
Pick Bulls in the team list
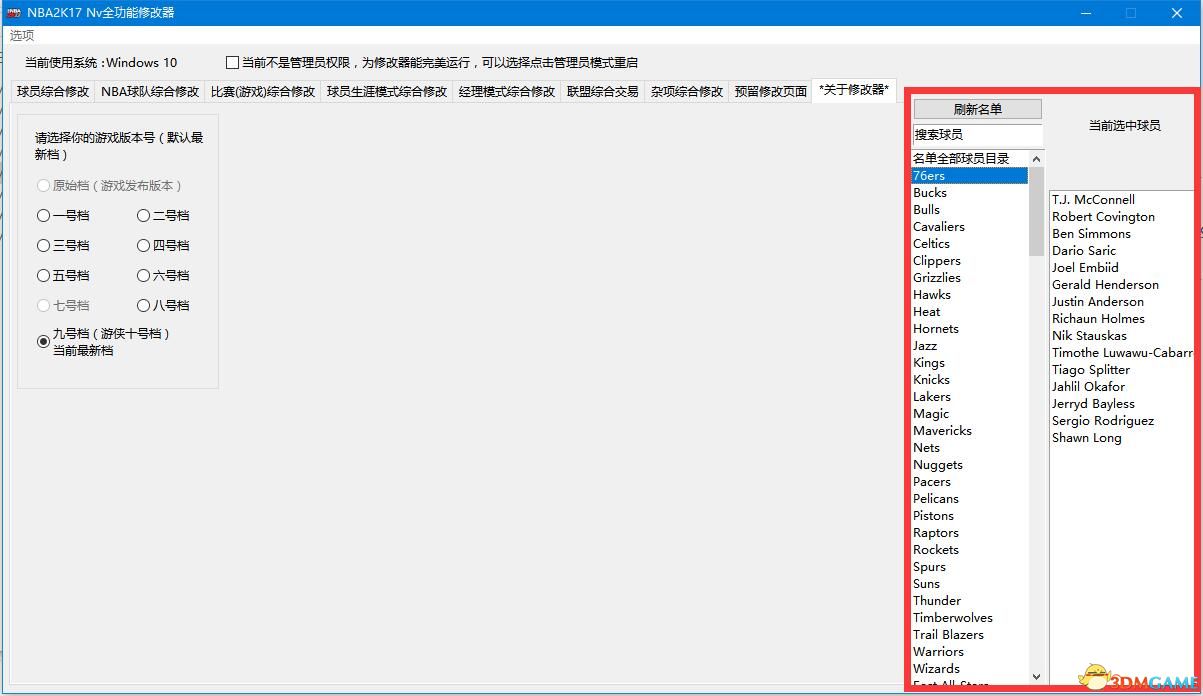pyautogui.click(x=969, y=210)
